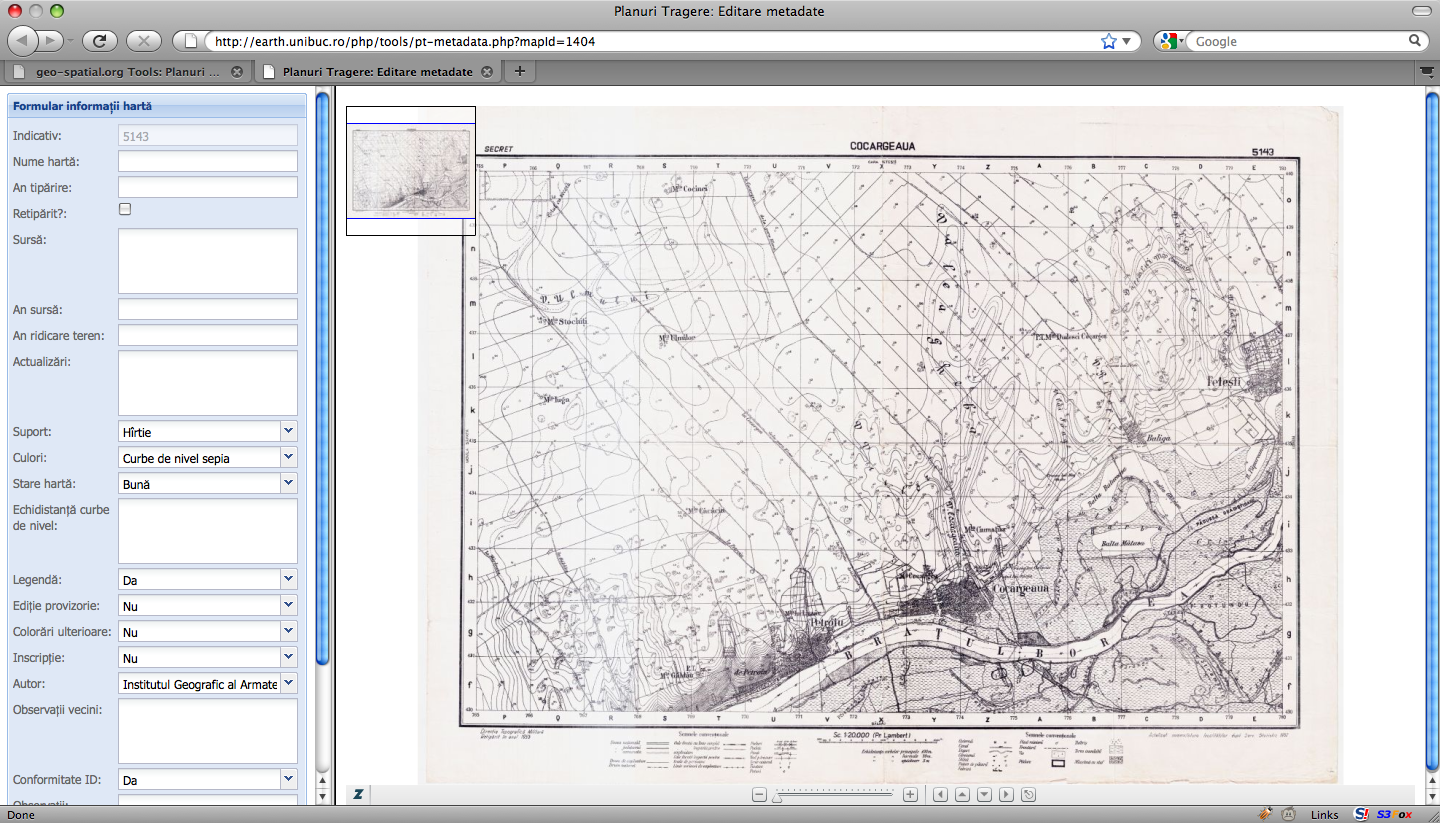
Task: Click the Actualizări text area
Action: (x=208, y=383)
